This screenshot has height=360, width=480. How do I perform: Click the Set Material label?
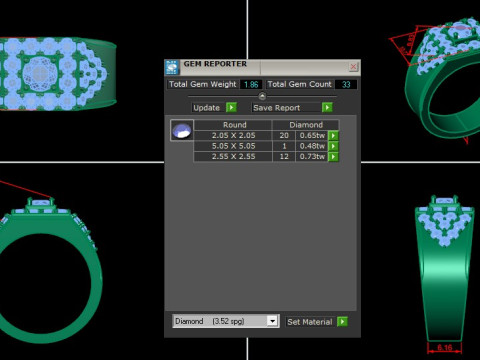click(310, 322)
